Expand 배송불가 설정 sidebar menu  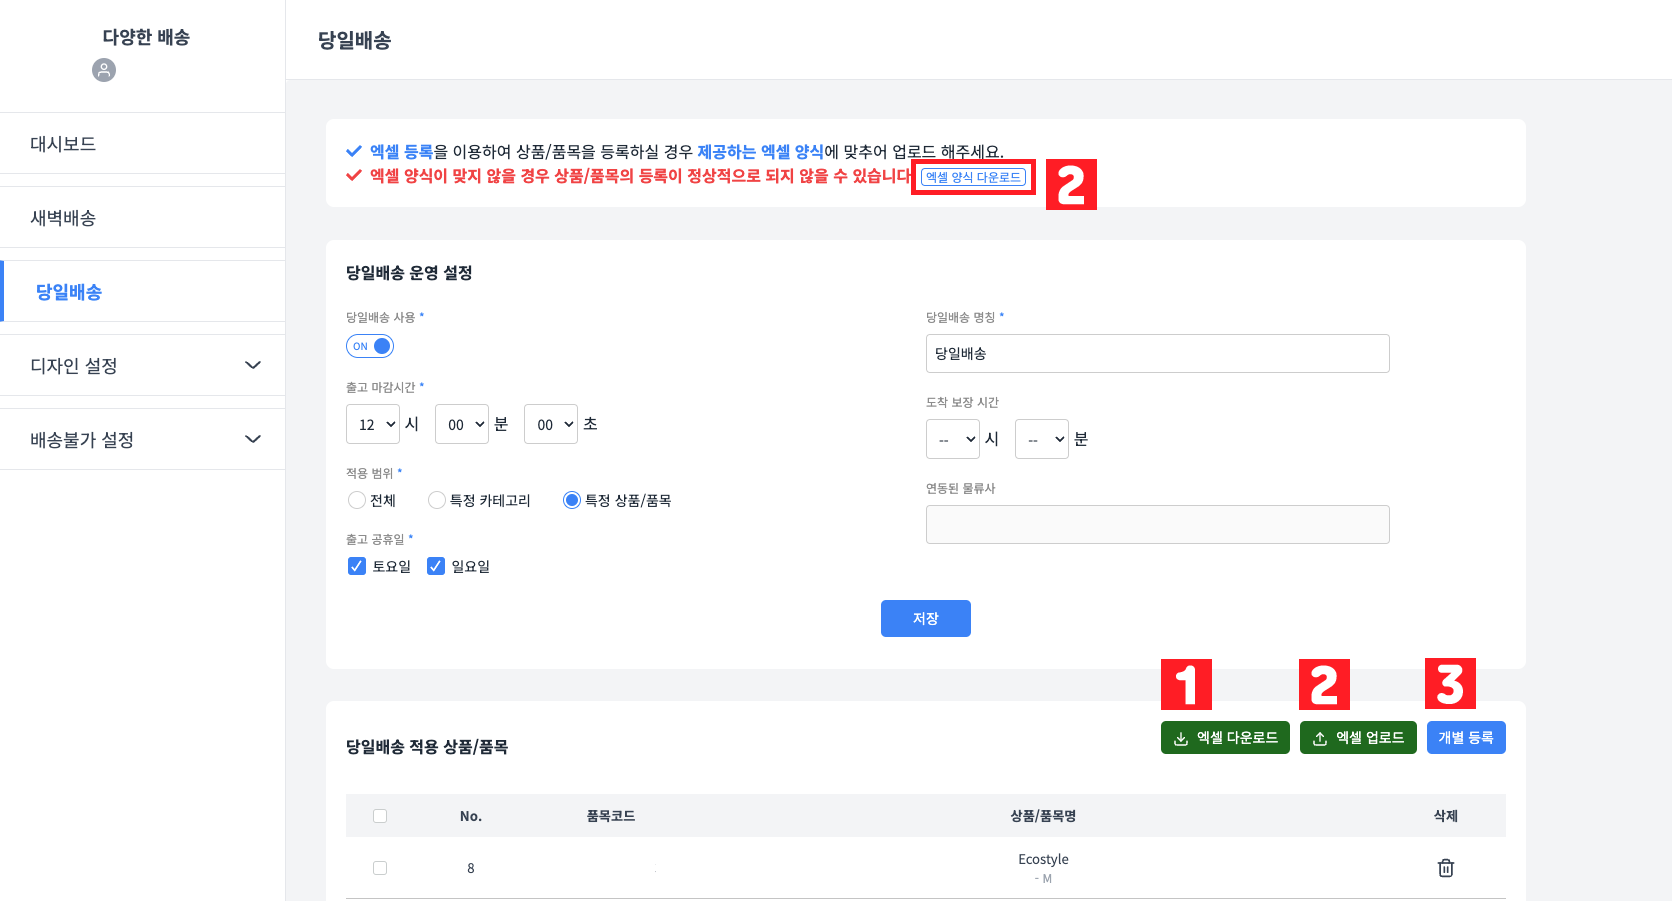coord(142,440)
